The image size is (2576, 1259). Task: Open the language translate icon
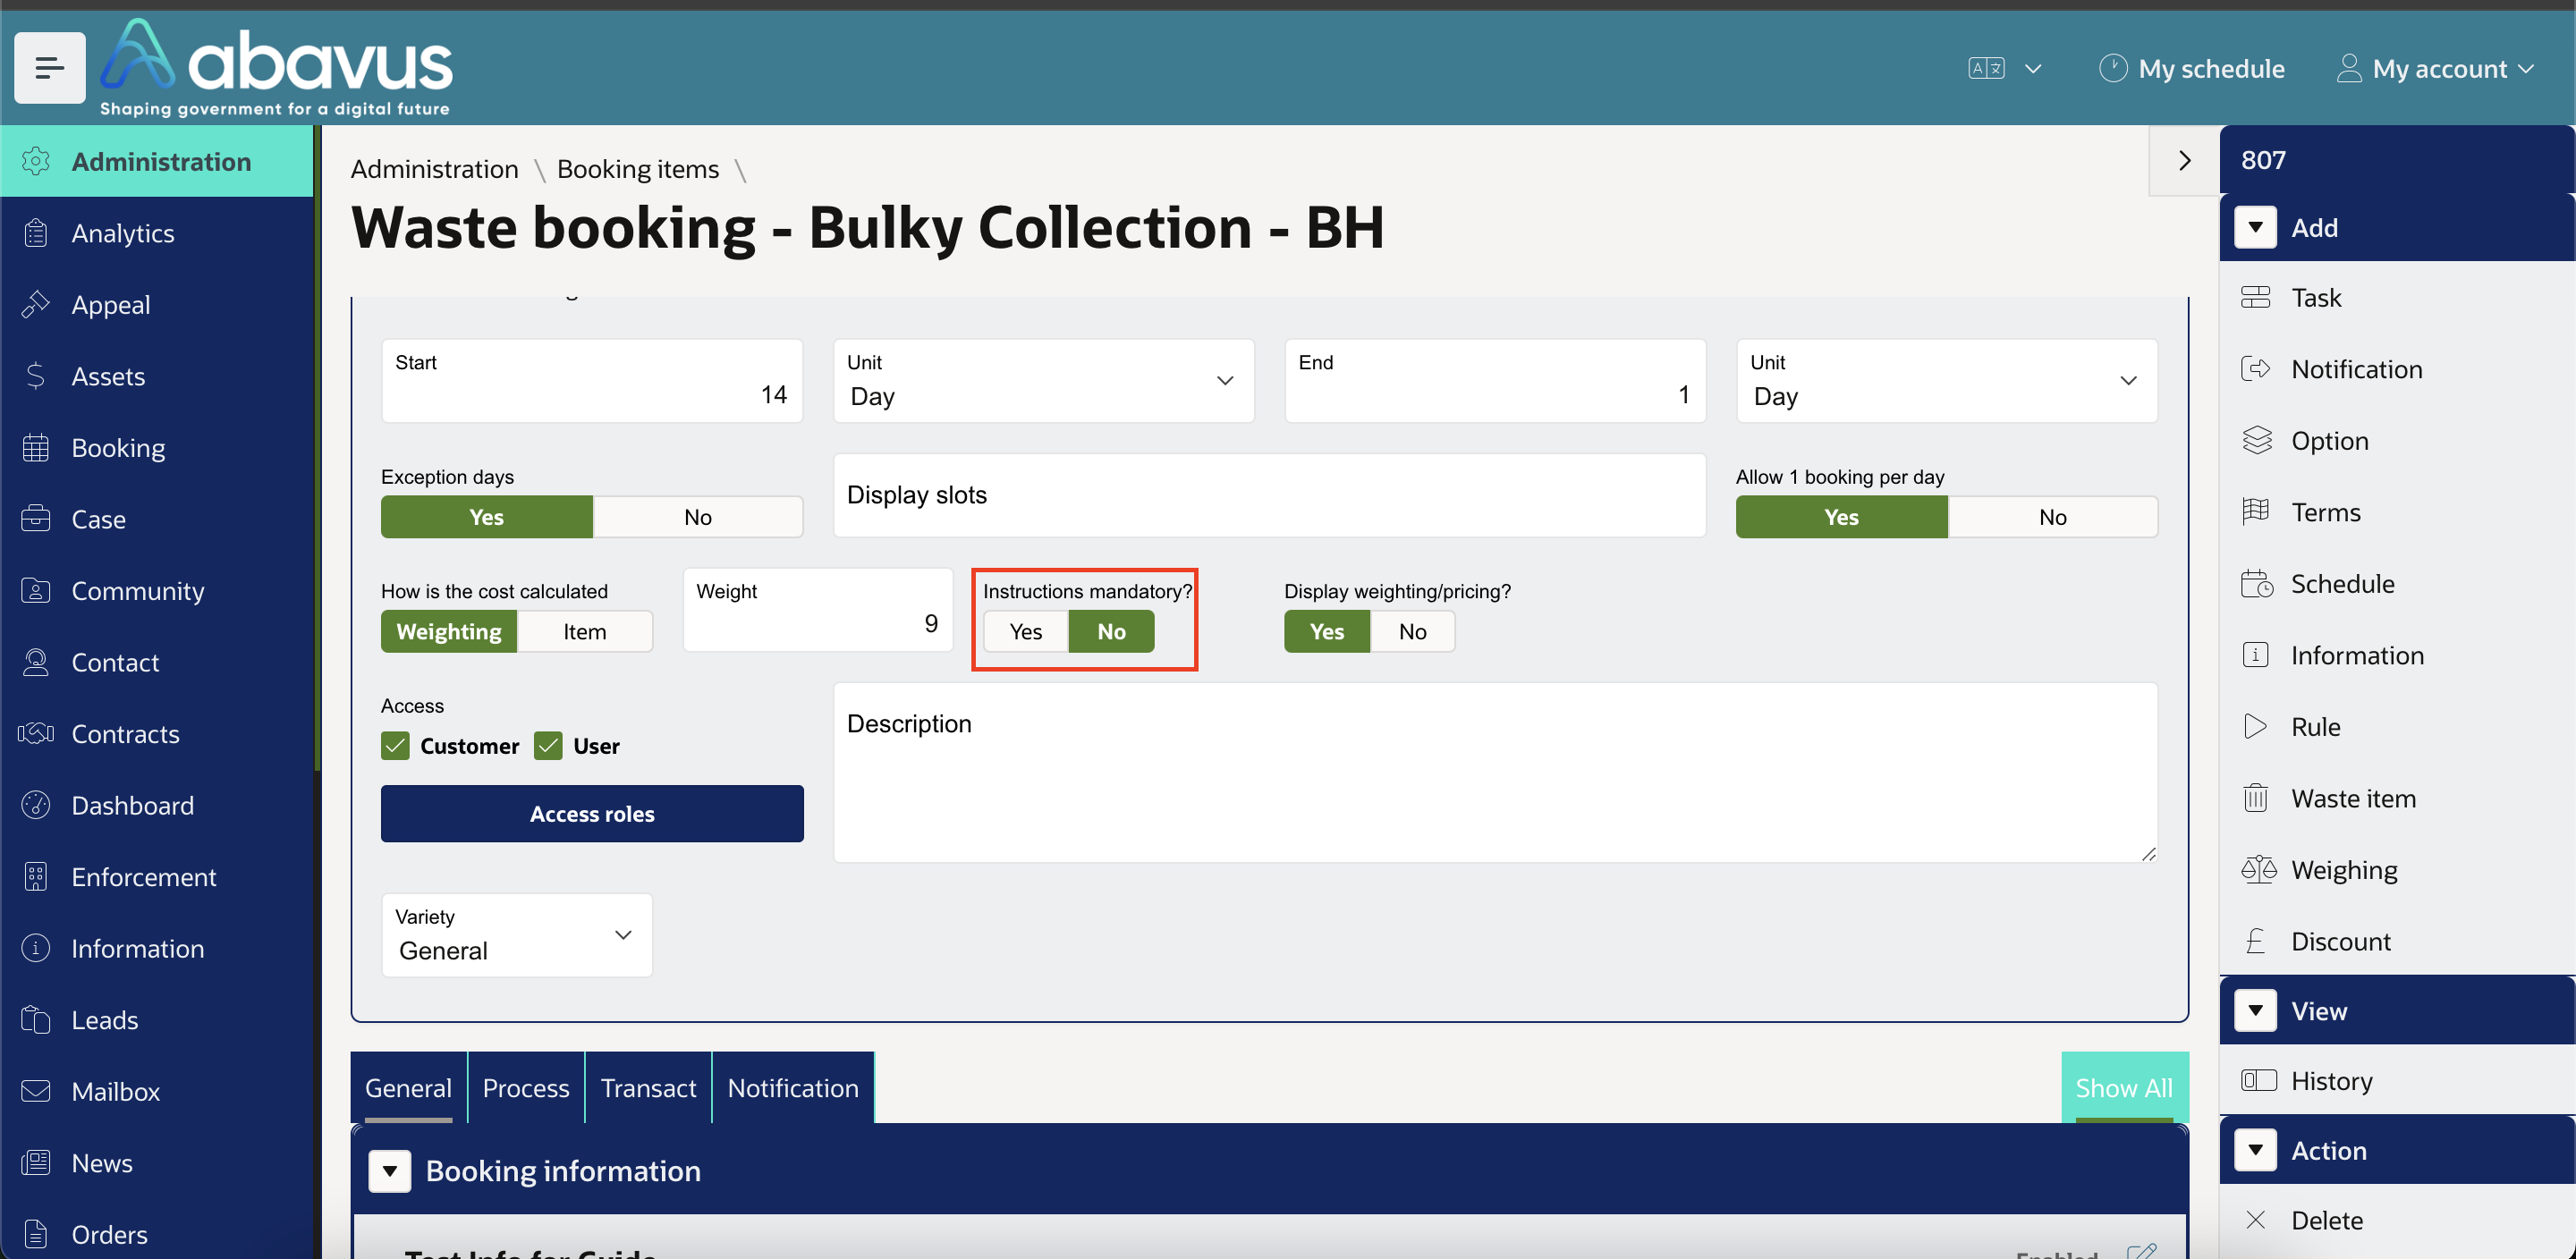click(1986, 68)
